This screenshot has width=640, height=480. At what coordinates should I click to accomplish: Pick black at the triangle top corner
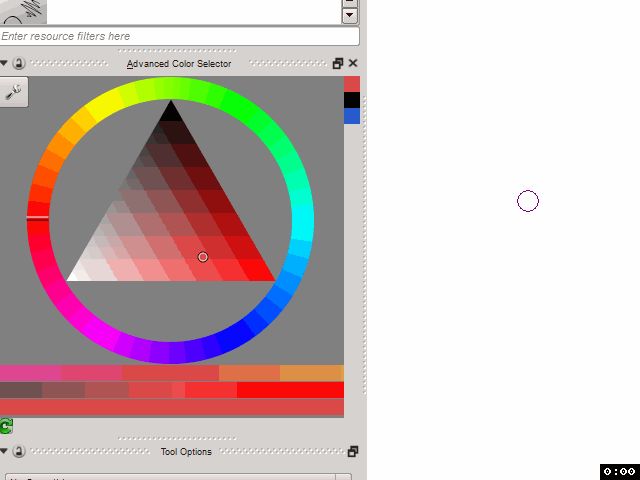tap(171, 111)
